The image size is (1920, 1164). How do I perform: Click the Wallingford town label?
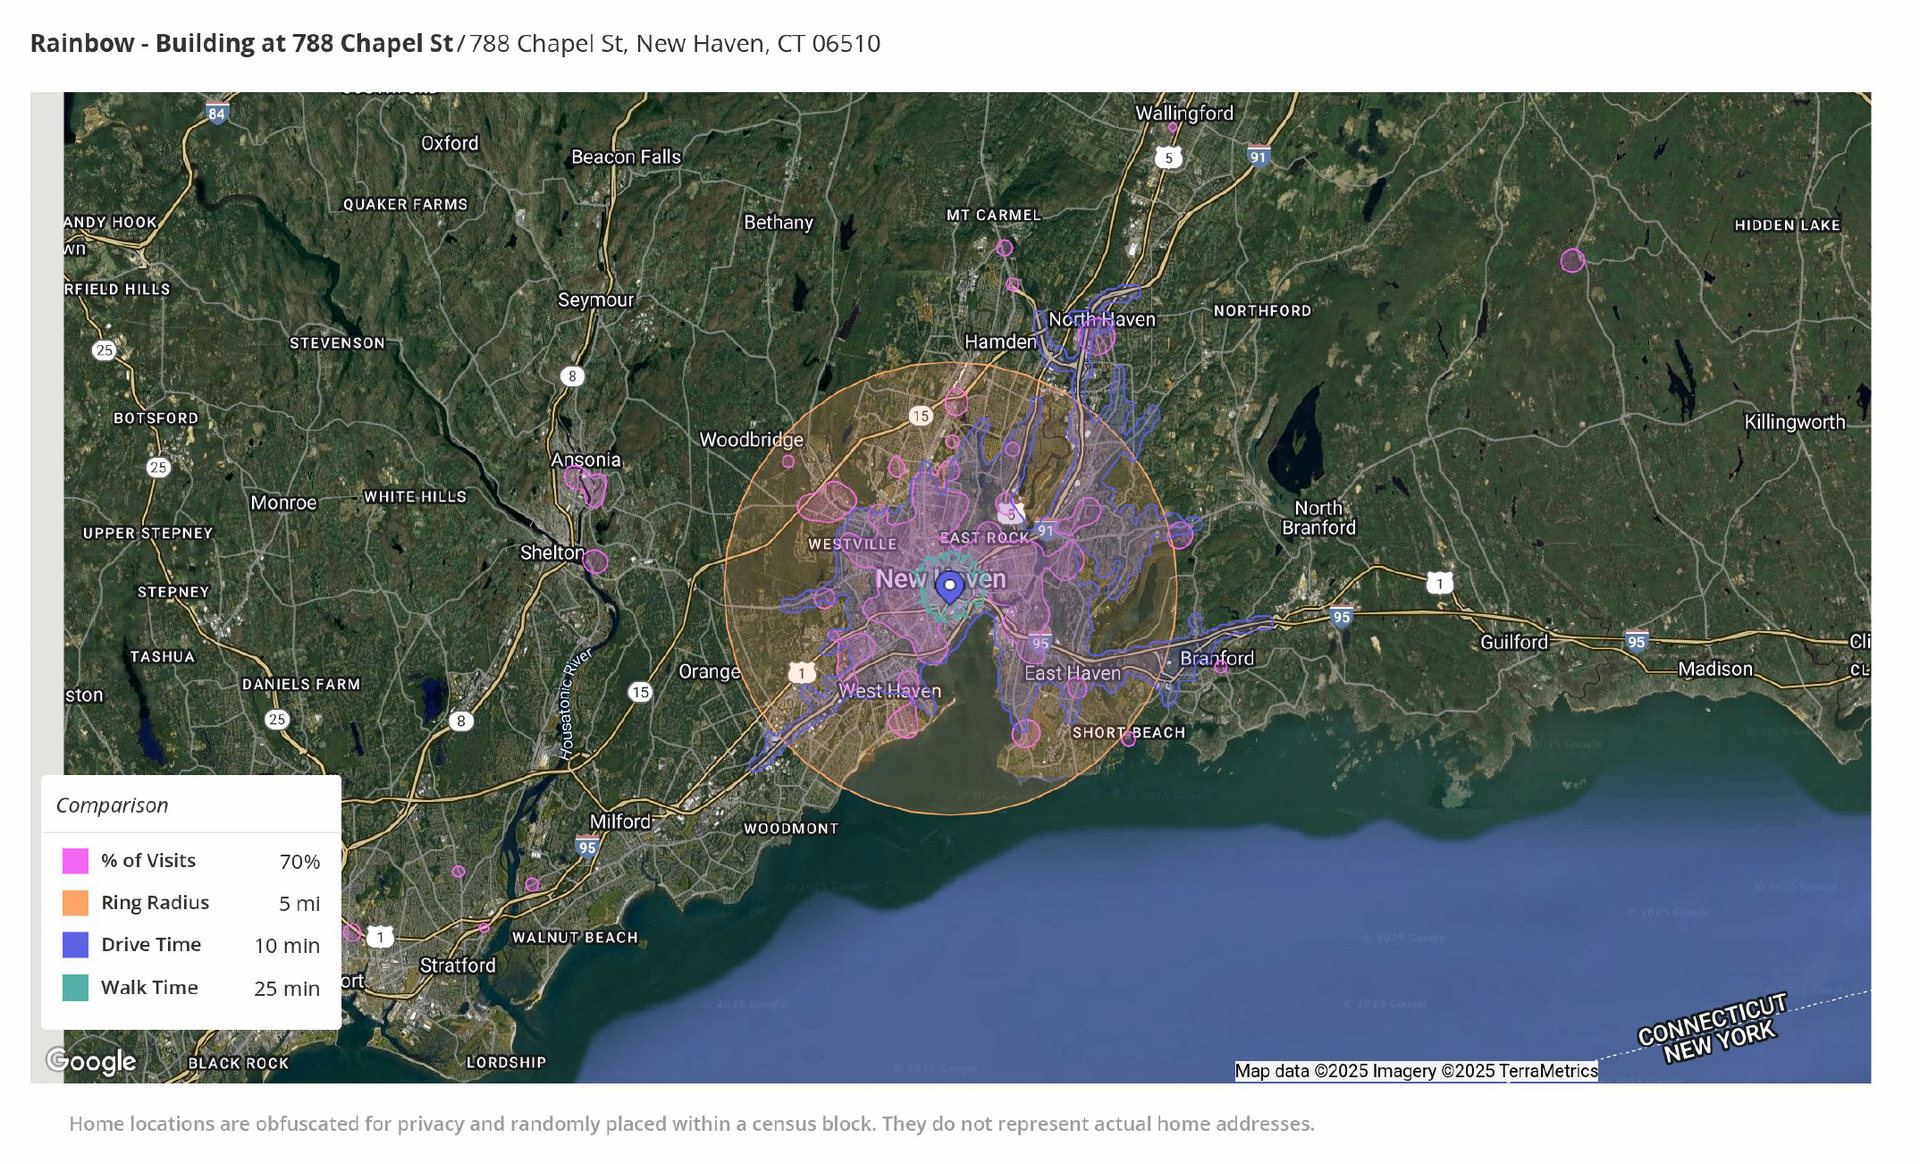tap(1184, 113)
